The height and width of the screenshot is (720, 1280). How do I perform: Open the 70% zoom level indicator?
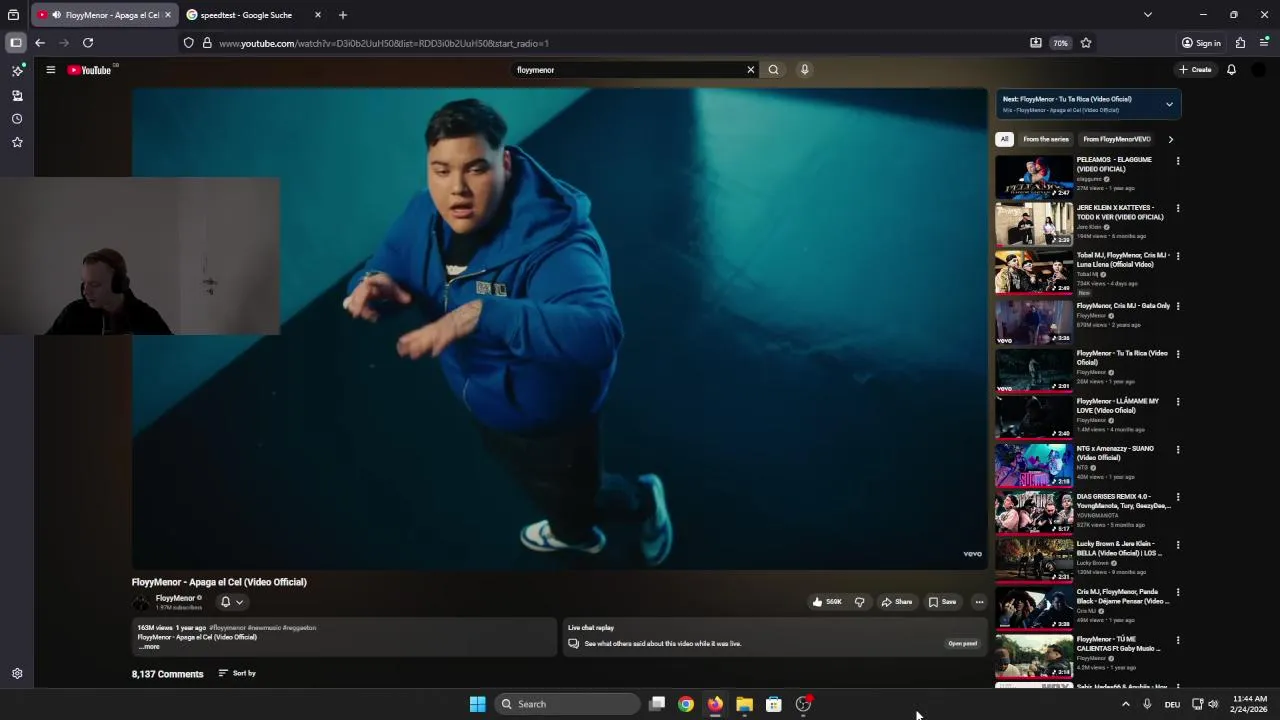coord(1060,43)
